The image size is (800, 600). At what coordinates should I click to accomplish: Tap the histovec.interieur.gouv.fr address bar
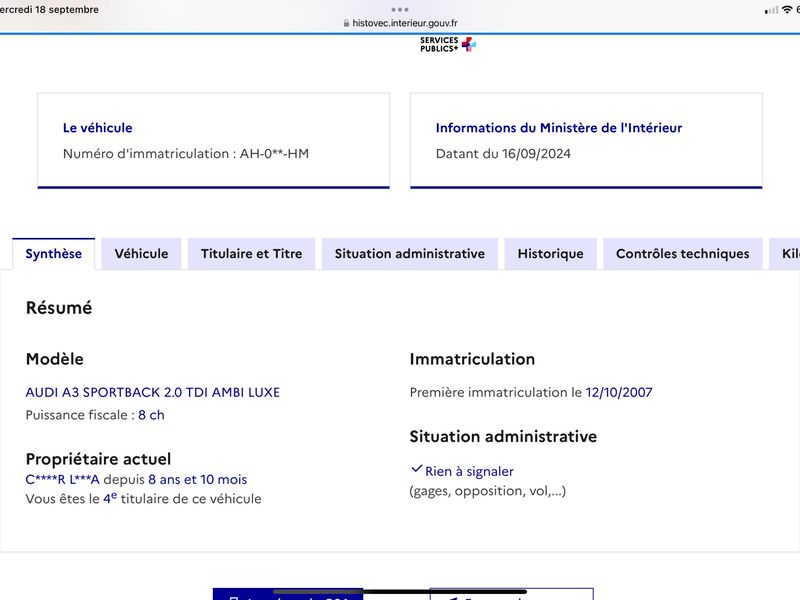tap(401, 23)
